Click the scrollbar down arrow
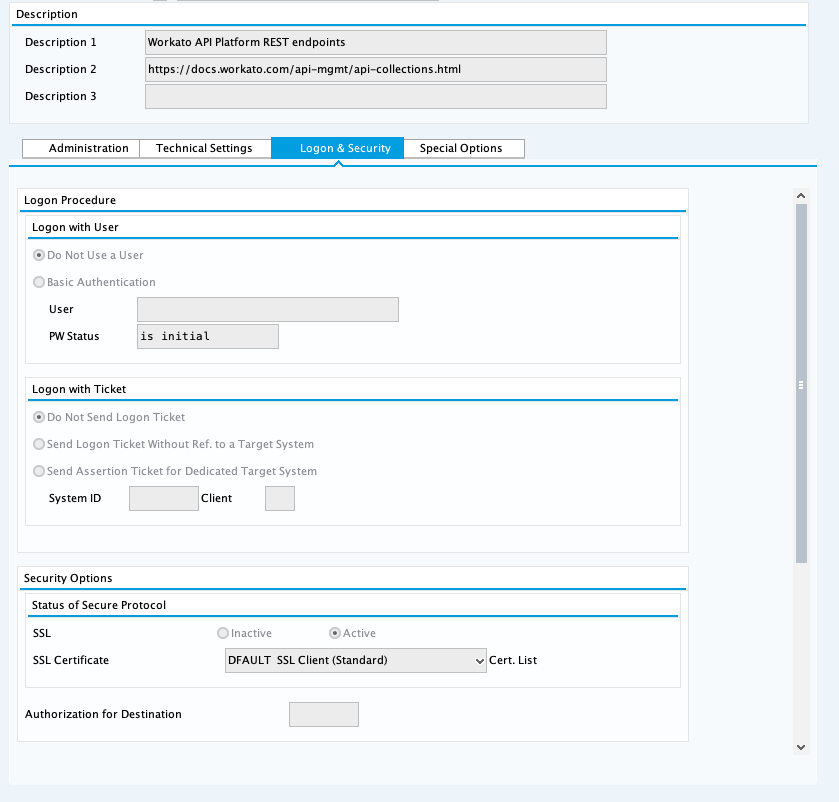Screen dimensions: 839x802 [801, 747]
